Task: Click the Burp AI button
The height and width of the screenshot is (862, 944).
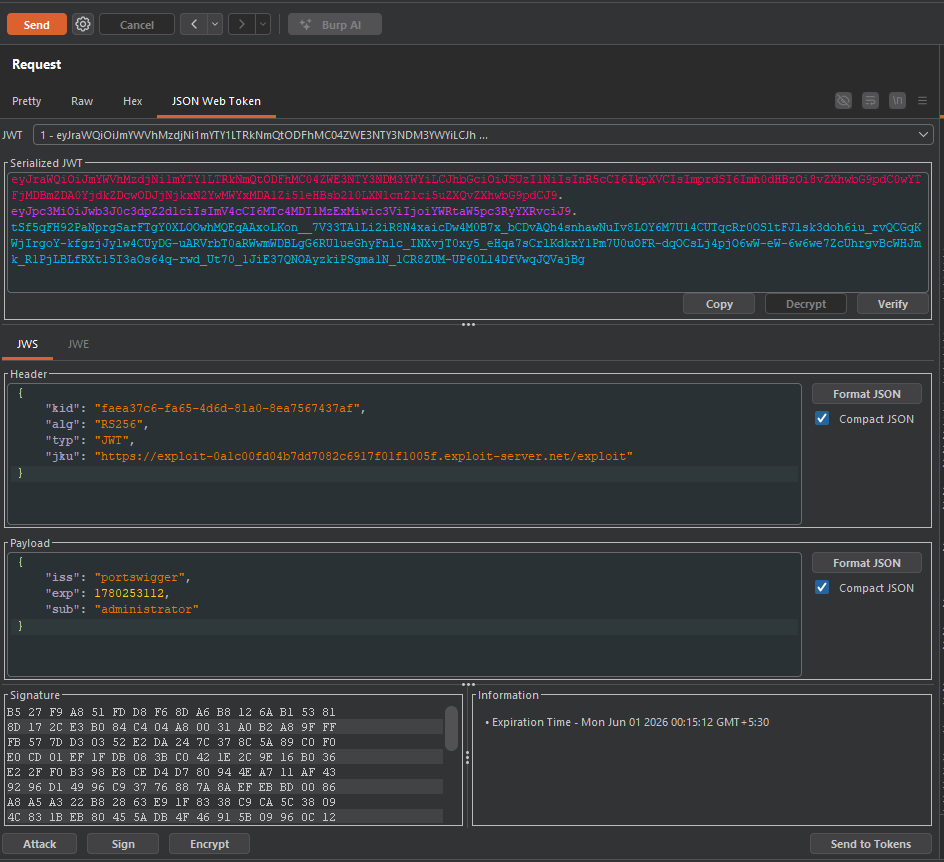Action: [x=335, y=25]
